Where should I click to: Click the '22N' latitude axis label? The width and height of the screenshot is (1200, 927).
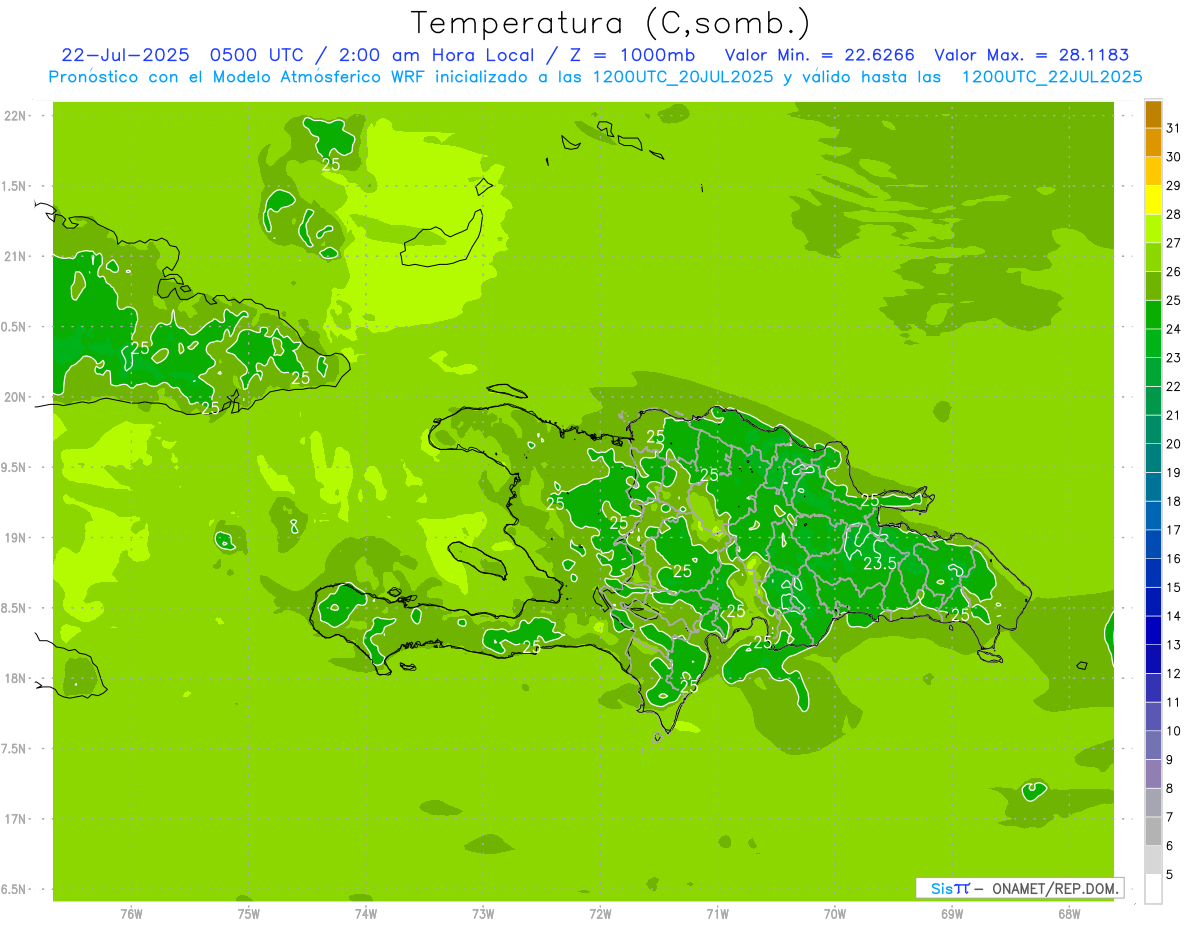(15, 116)
